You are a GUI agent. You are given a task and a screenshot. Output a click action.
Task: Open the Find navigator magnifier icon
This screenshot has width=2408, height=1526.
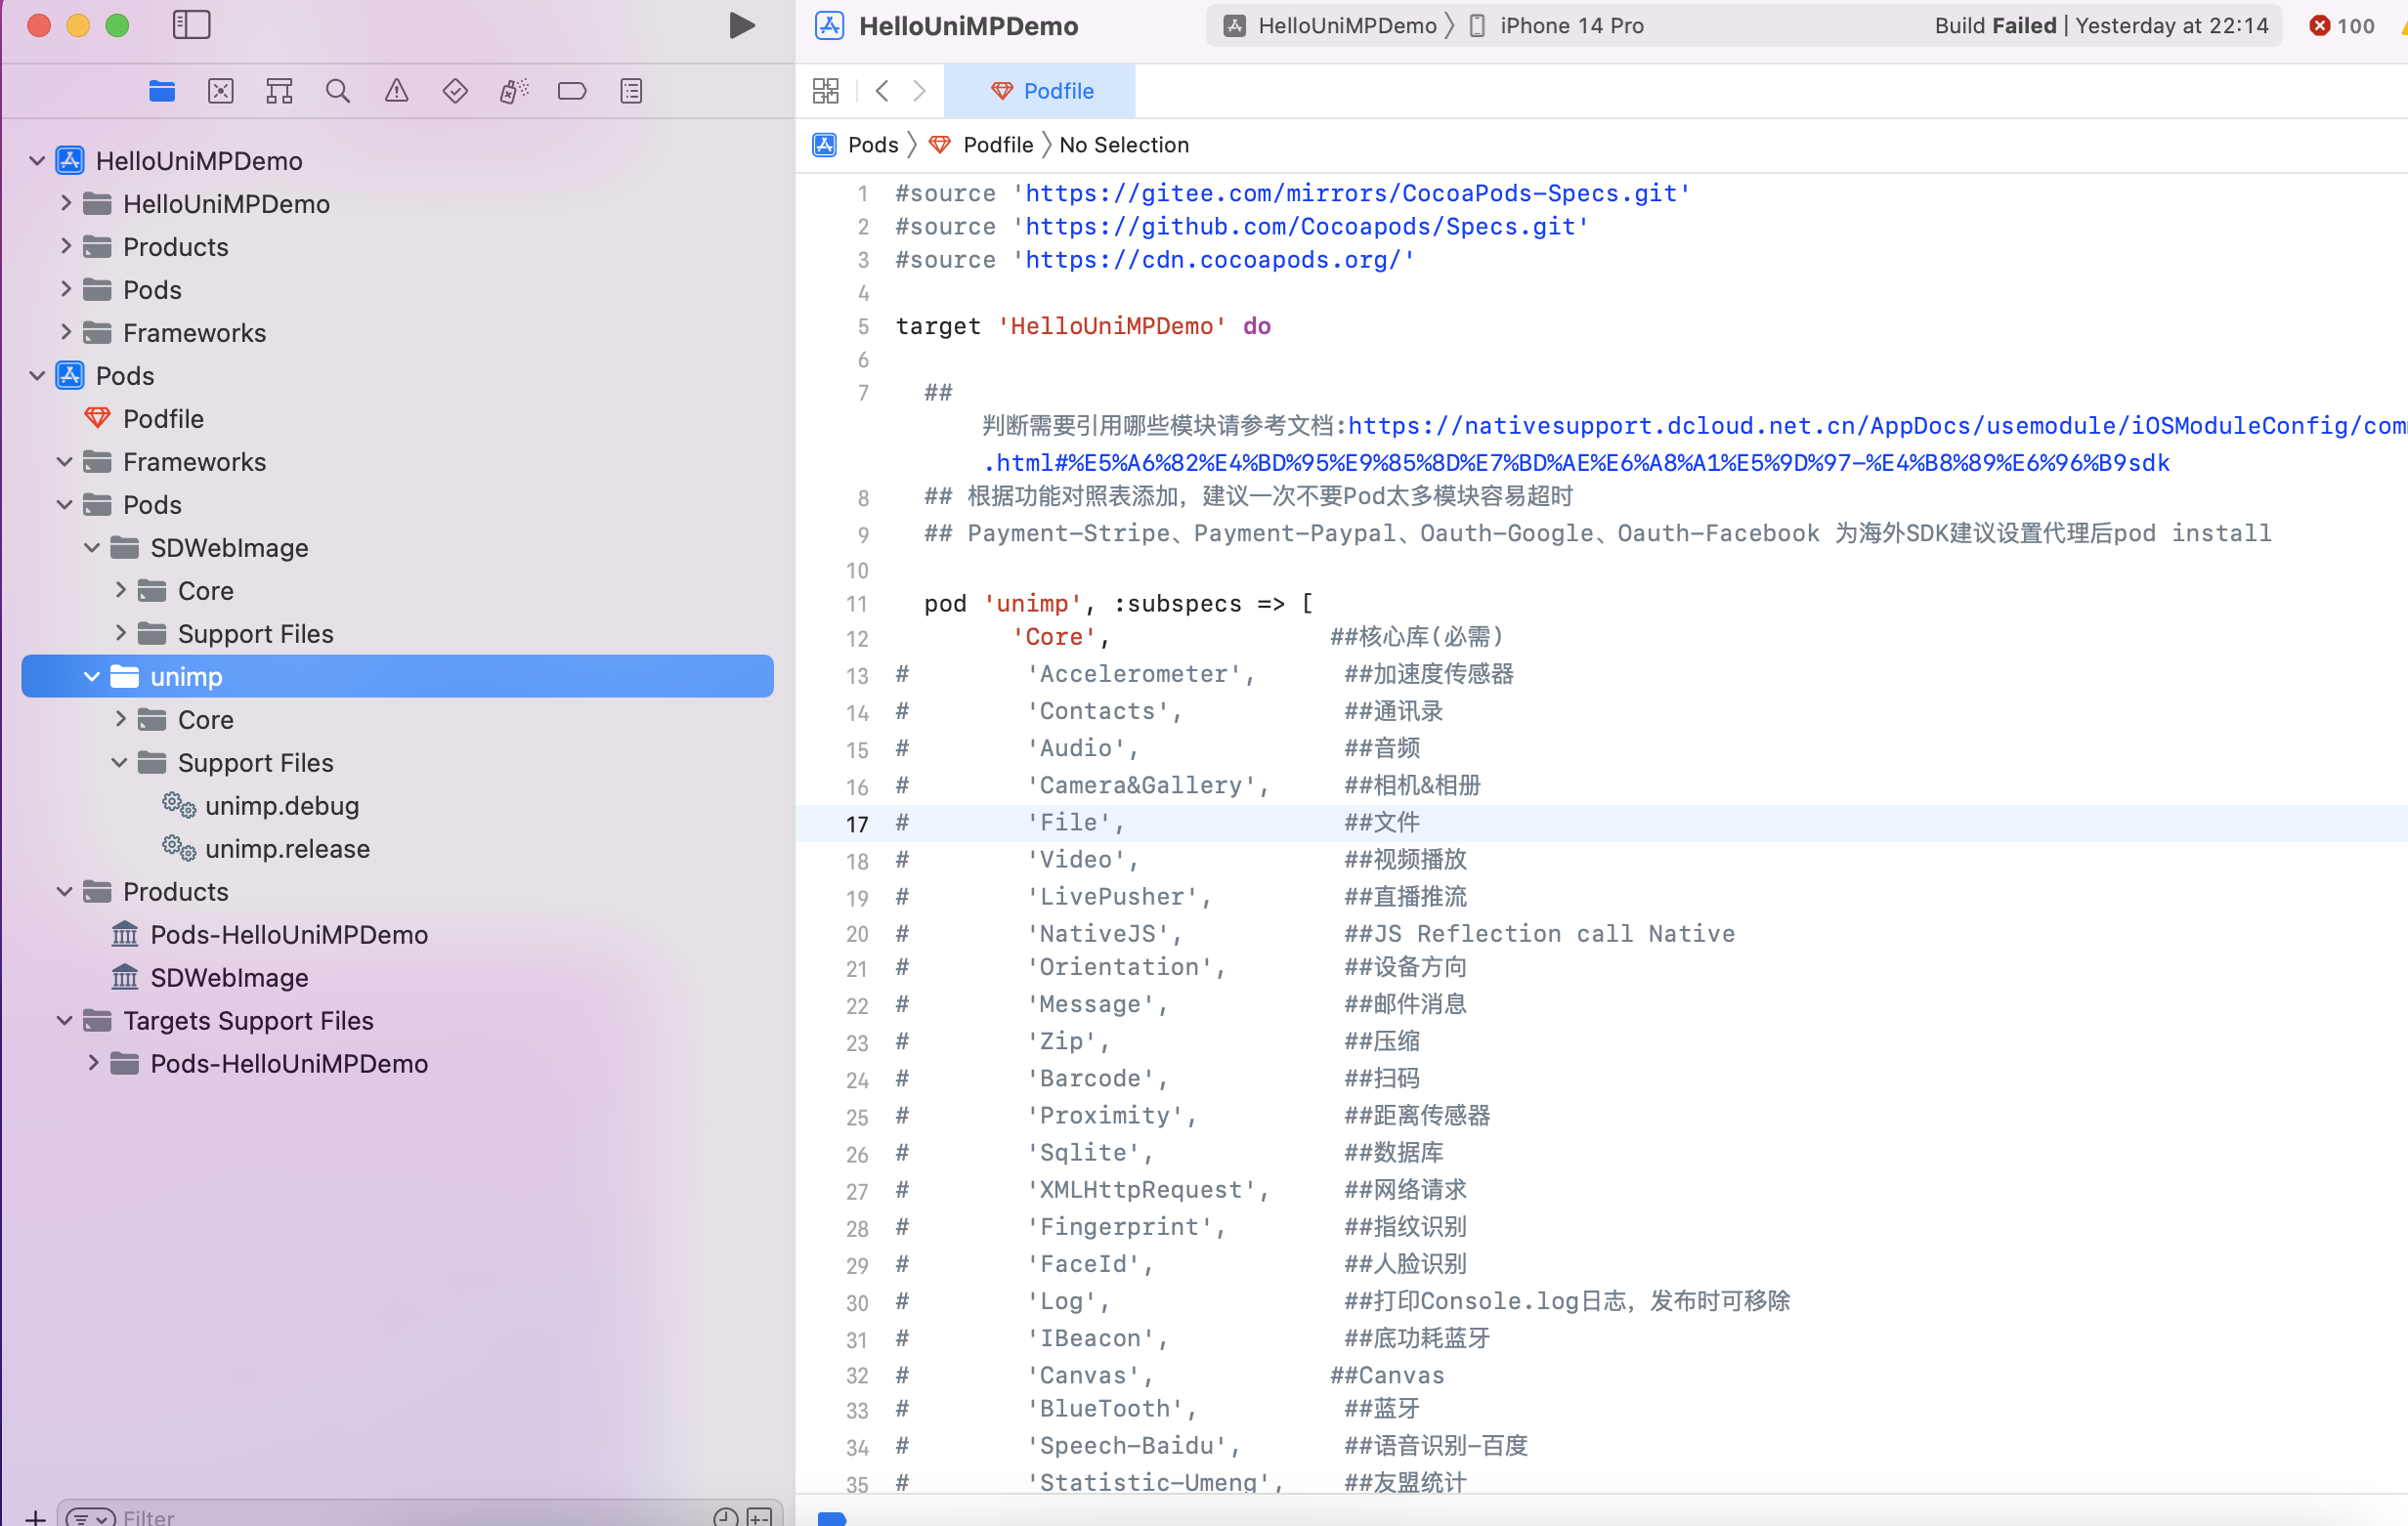(x=338, y=91)
